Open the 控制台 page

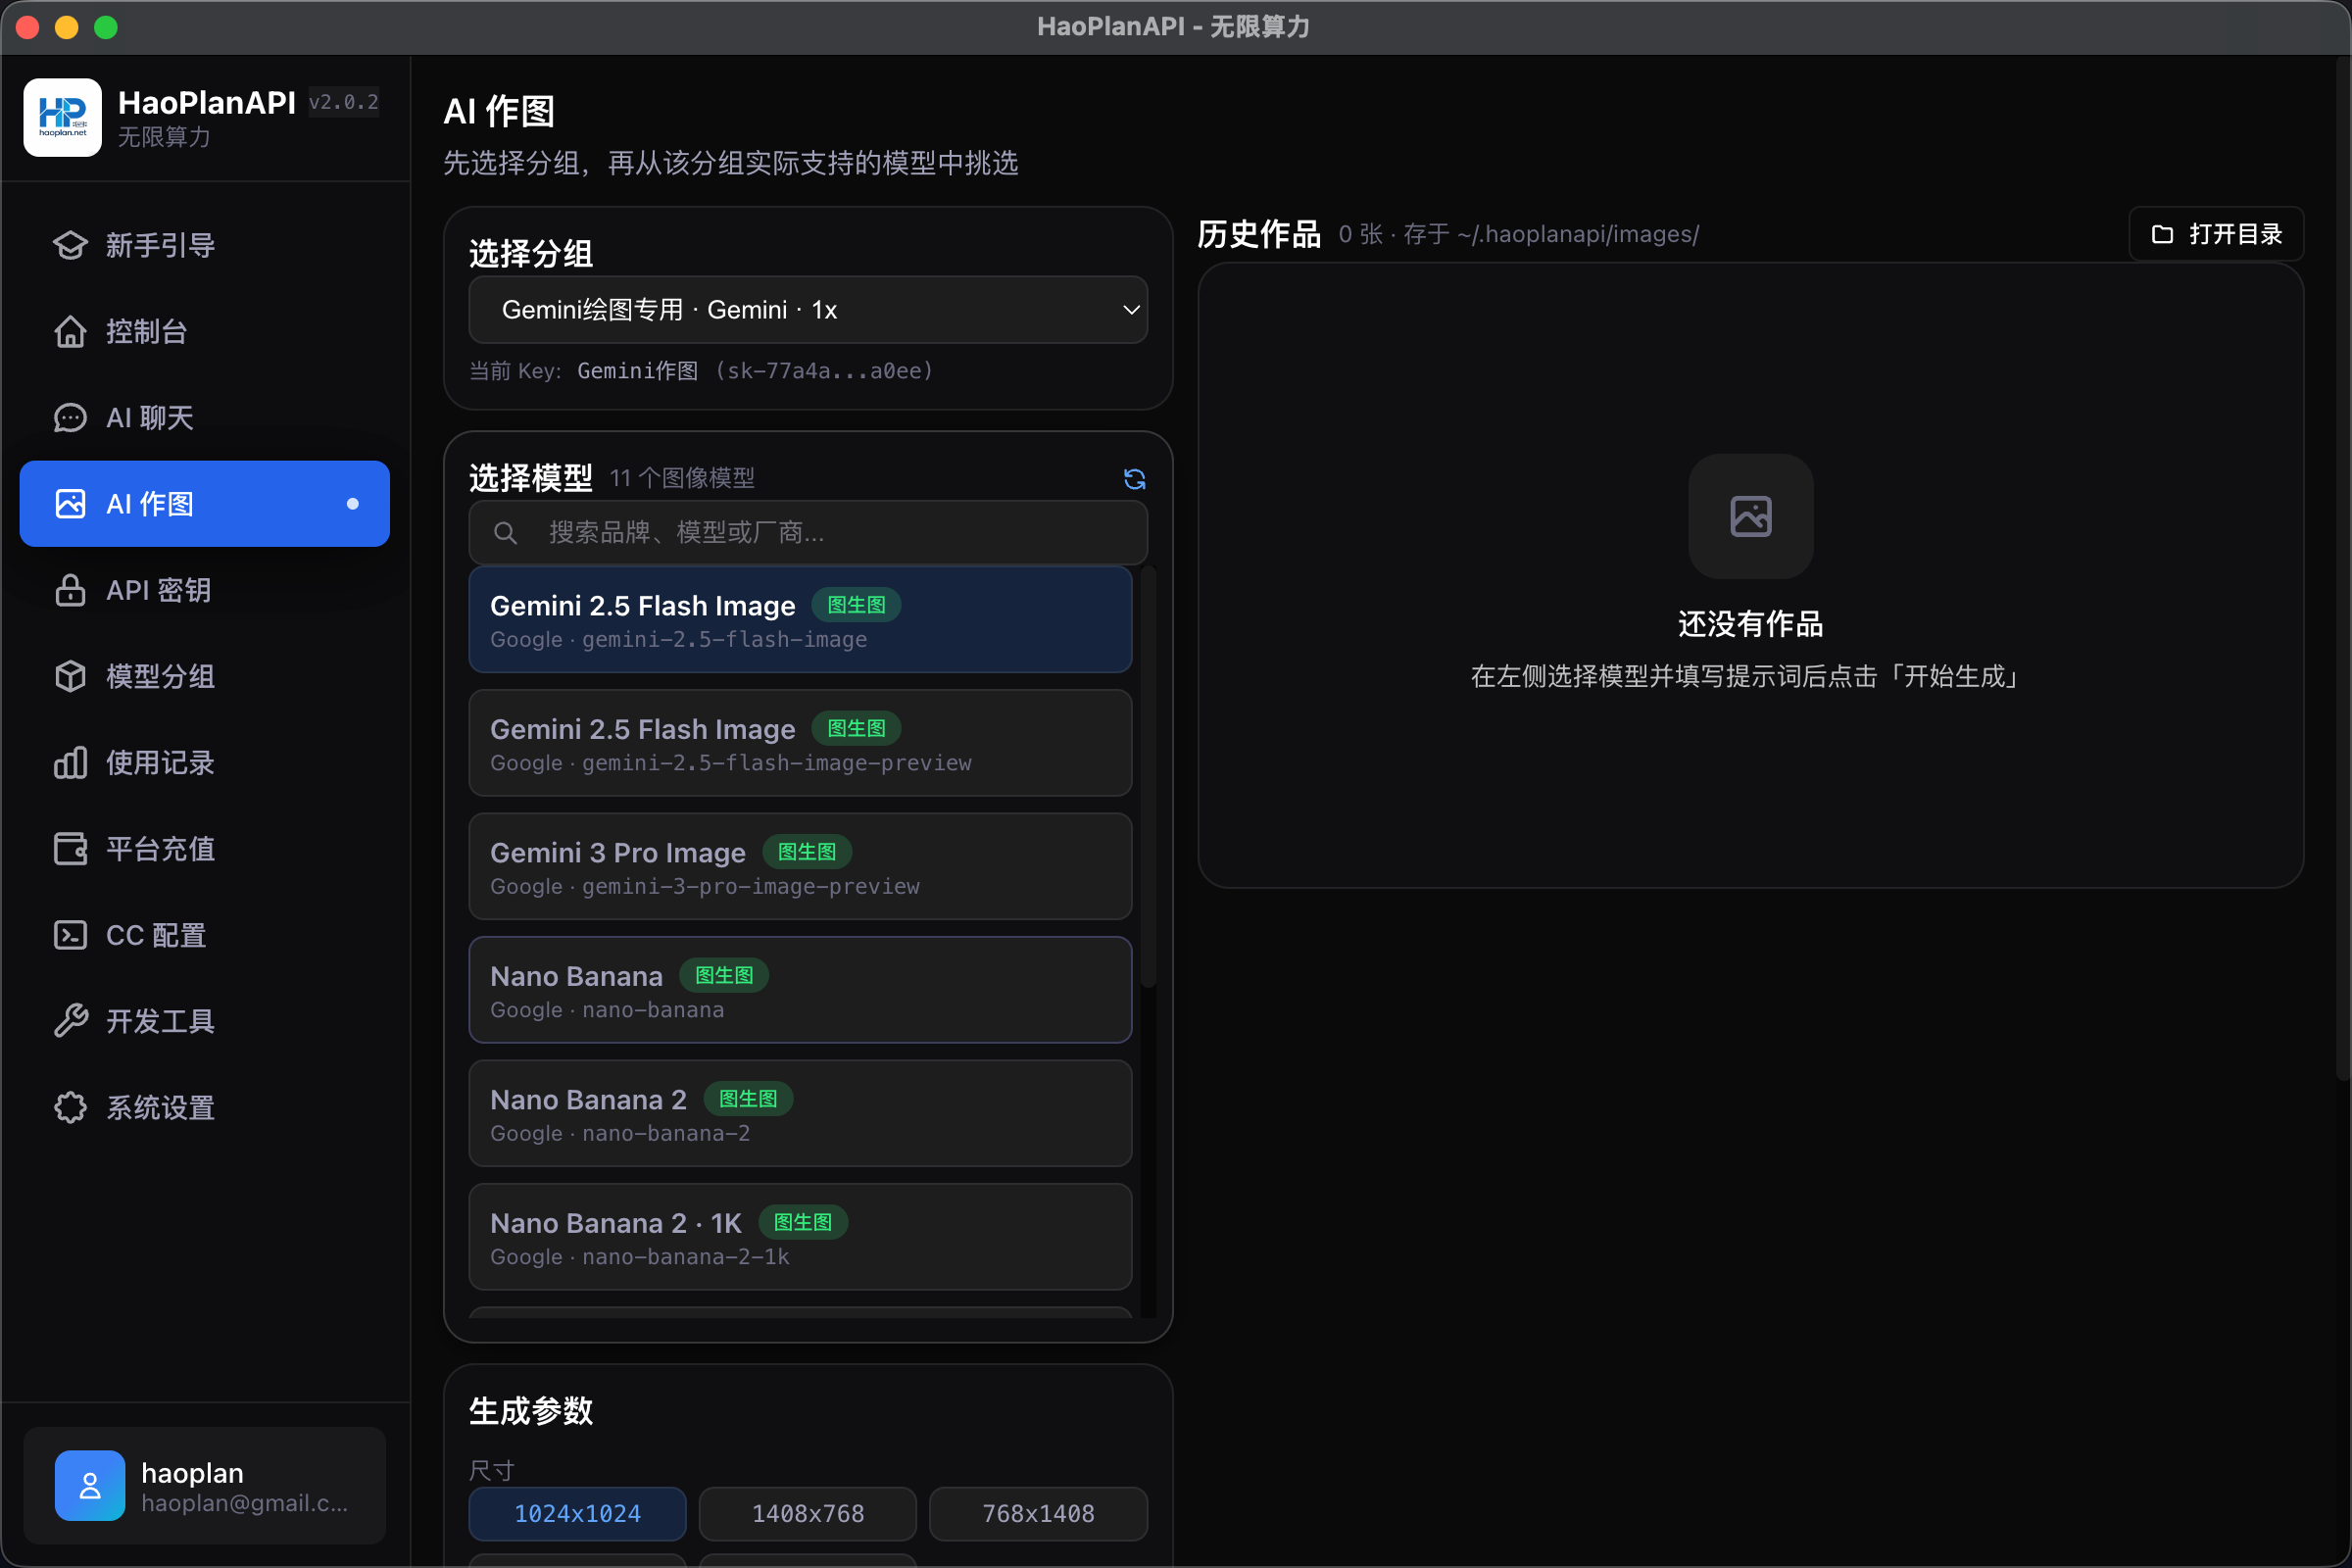coord(204,331)
